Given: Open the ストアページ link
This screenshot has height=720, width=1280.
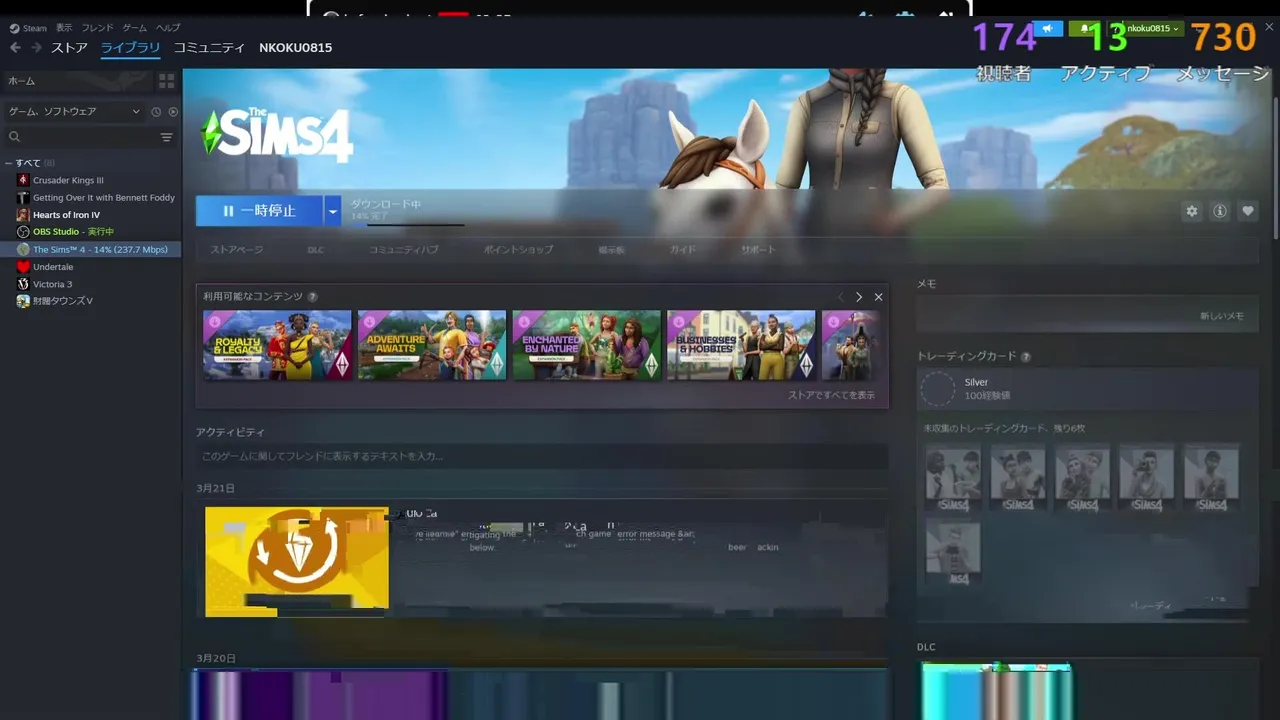Looking at the screenshot, I should click(x=237, y=249).
